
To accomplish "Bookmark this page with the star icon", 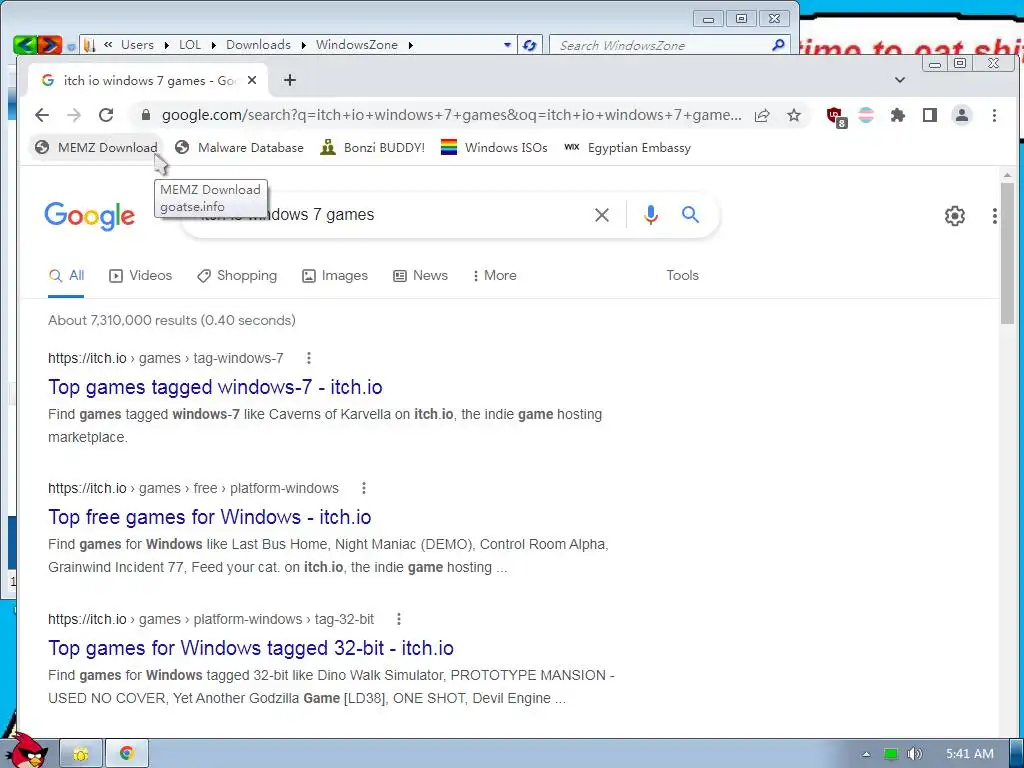I will [793, 116].
